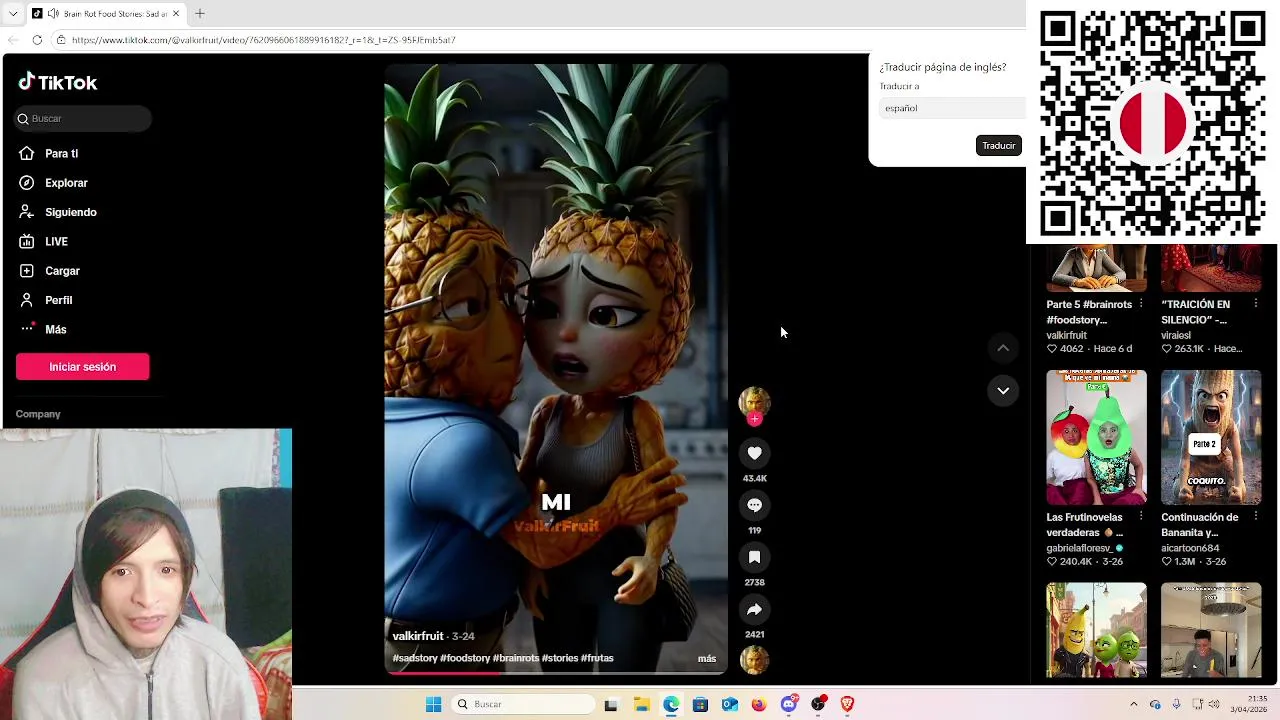This screenshot has height=720, width=1280.
Task: Open the banana and green fruit thumbnail
Action: (1096, 630)
